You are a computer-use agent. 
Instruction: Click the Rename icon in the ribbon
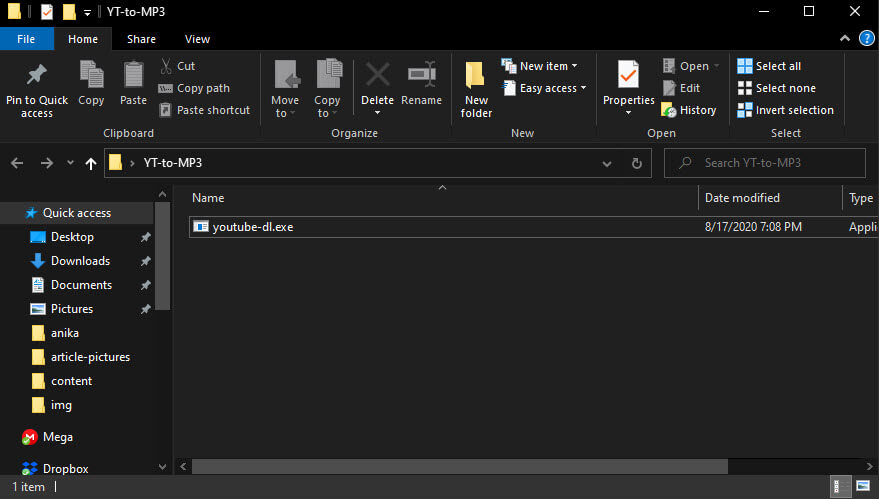421,76
